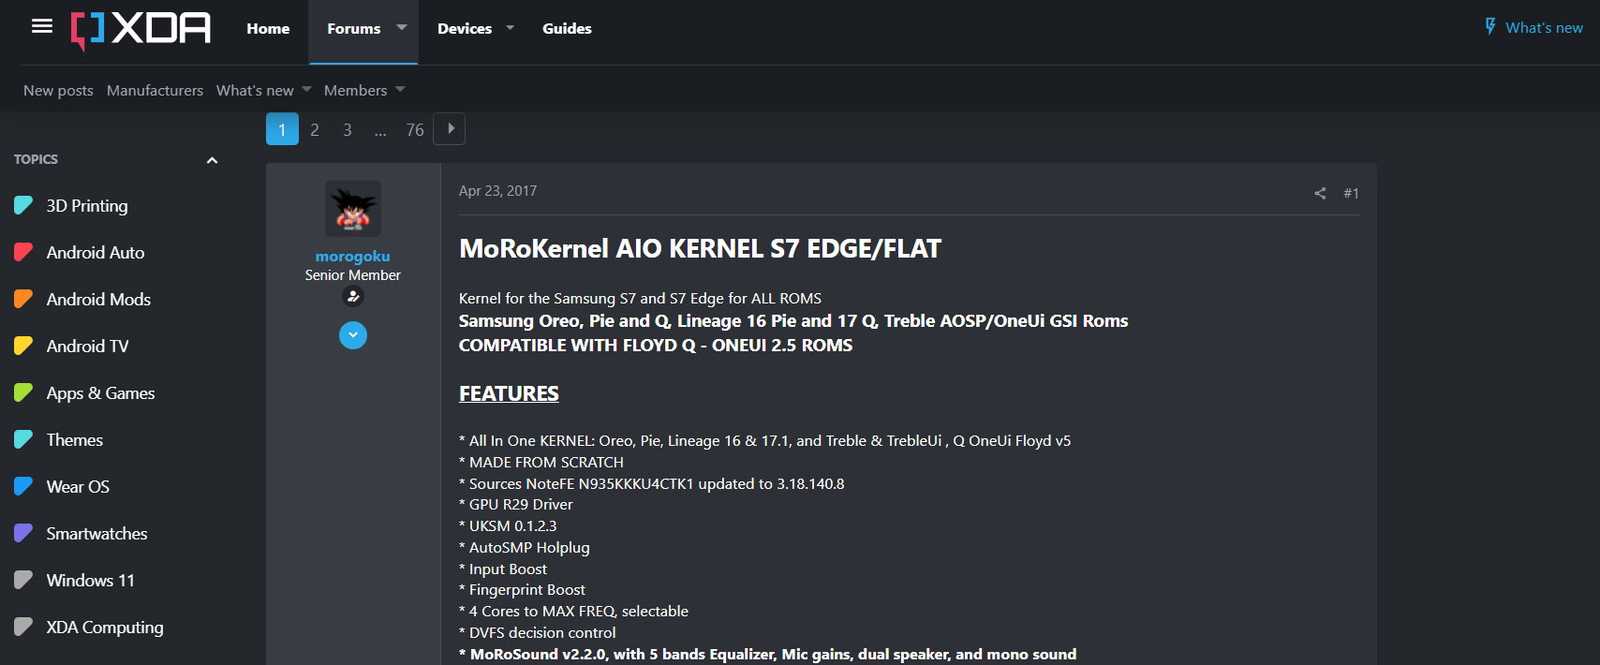Collapse the Topics sidebar section
The height and width of the screenshot is (665, 1600).
point(212,160)
